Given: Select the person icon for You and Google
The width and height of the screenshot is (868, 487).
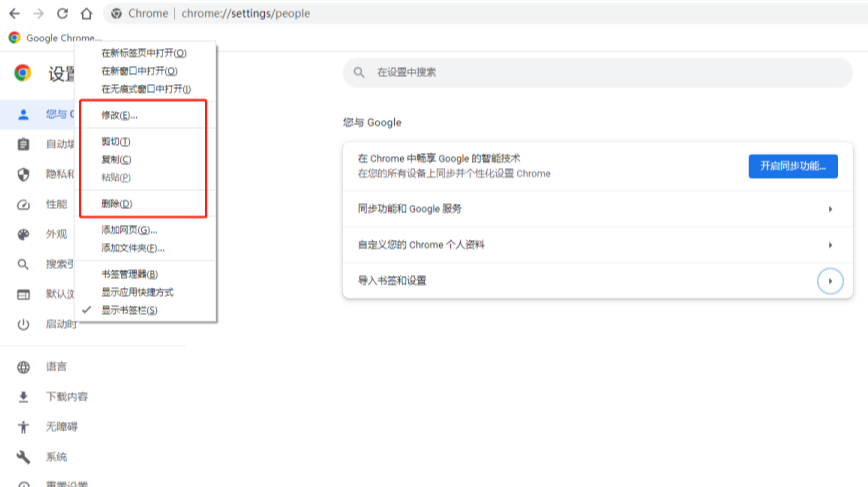Looking at the screenshot, I should [23, 115].
